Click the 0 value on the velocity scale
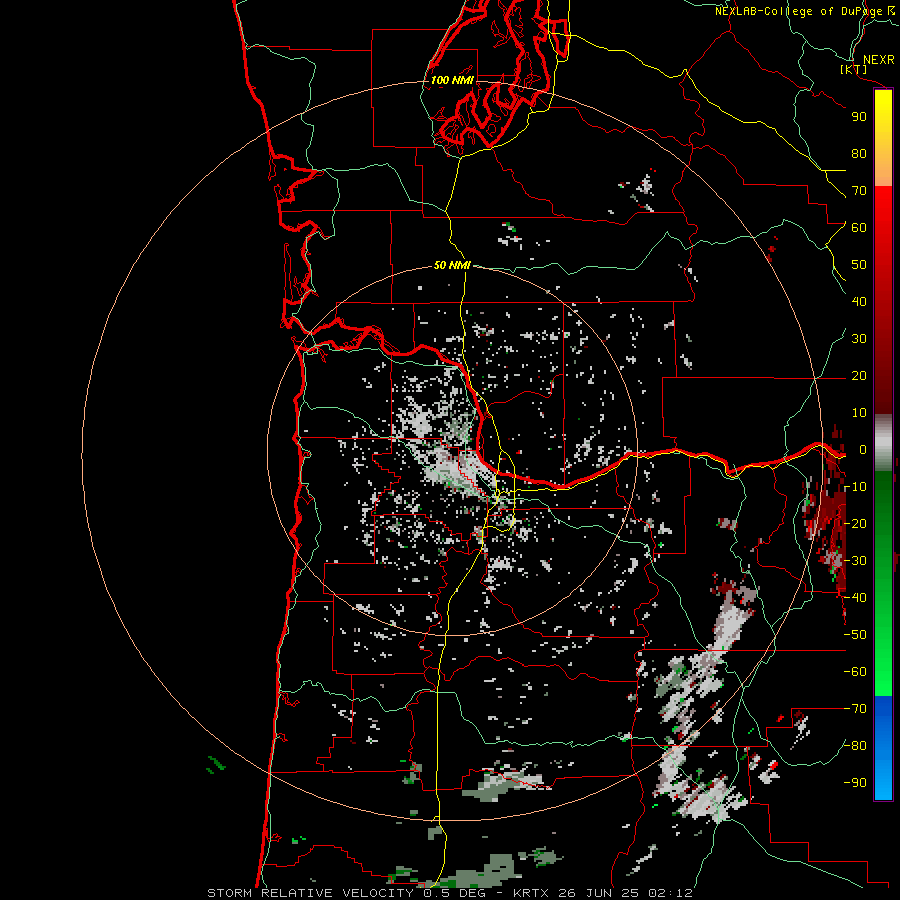This screenshot has width=900, height=900. click(x=863, y=449)
